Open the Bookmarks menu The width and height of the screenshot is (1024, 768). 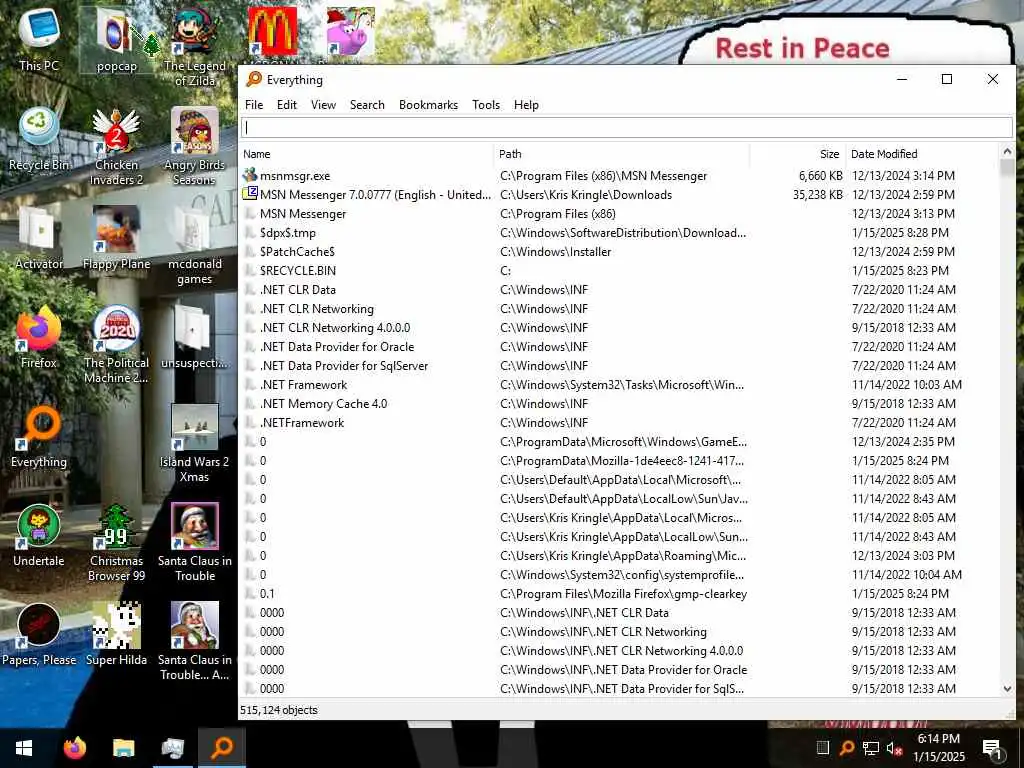pyautogui.click(x=428, y=104)
